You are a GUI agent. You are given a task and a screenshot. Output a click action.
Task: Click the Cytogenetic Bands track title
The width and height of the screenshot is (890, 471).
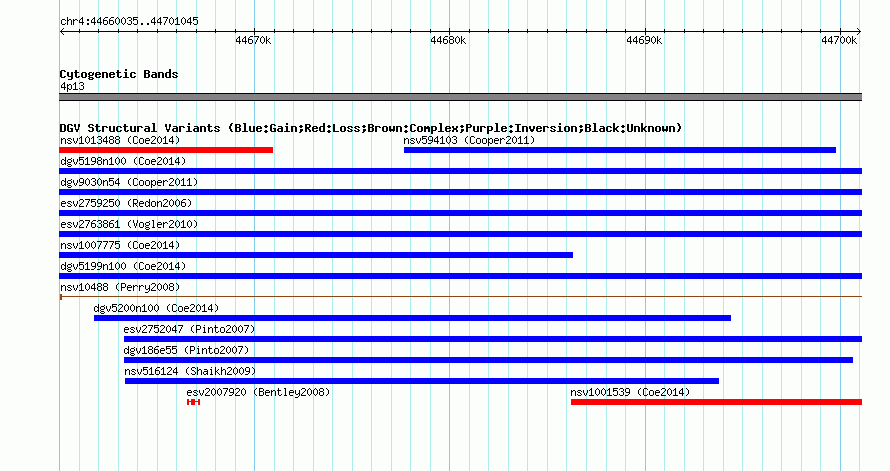click(119, 74)
